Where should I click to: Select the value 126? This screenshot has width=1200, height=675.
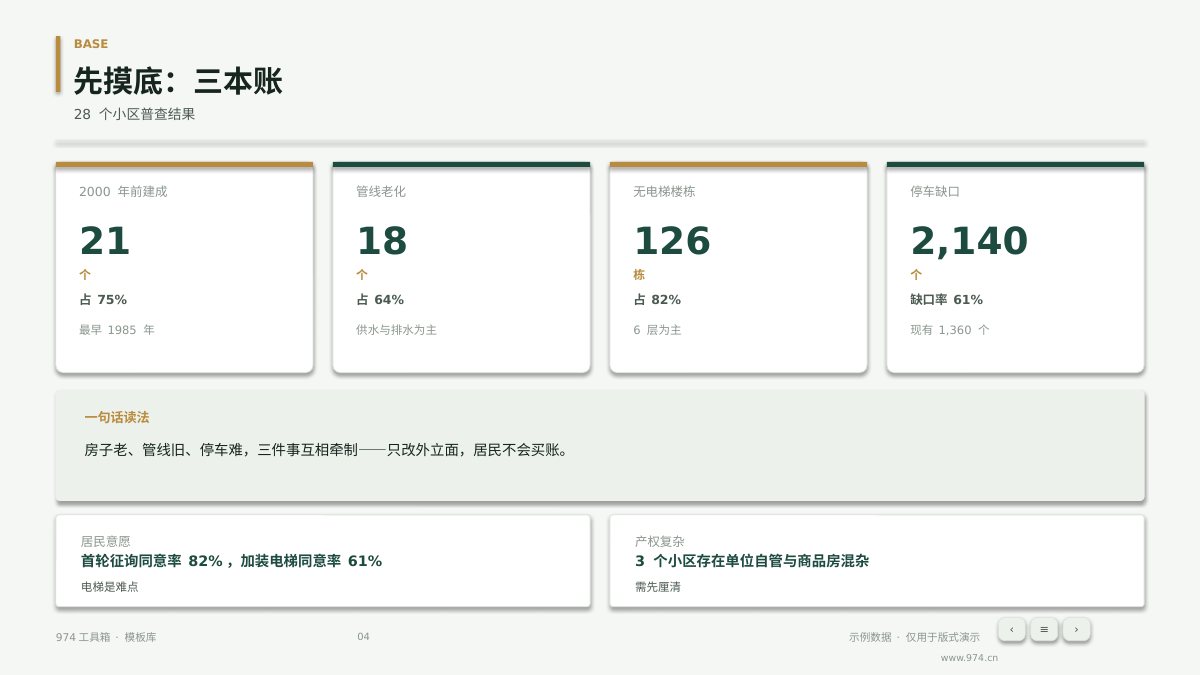point(672,241)
